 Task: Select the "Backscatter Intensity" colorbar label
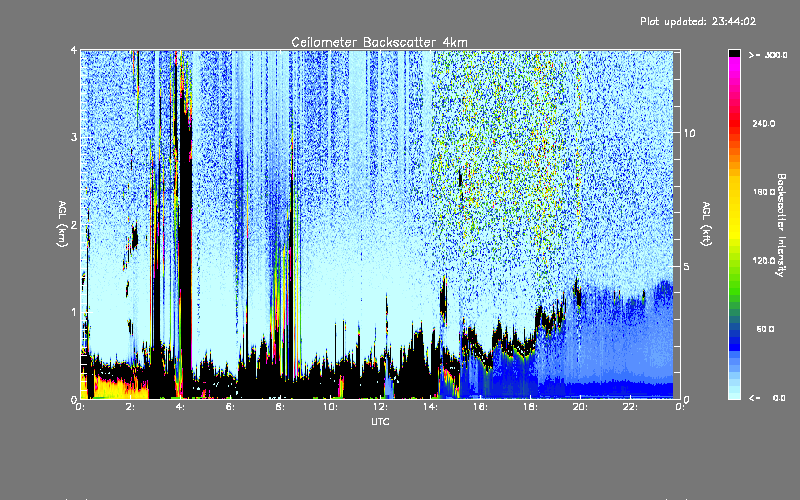pyautogui.click(x=781, y=225)
